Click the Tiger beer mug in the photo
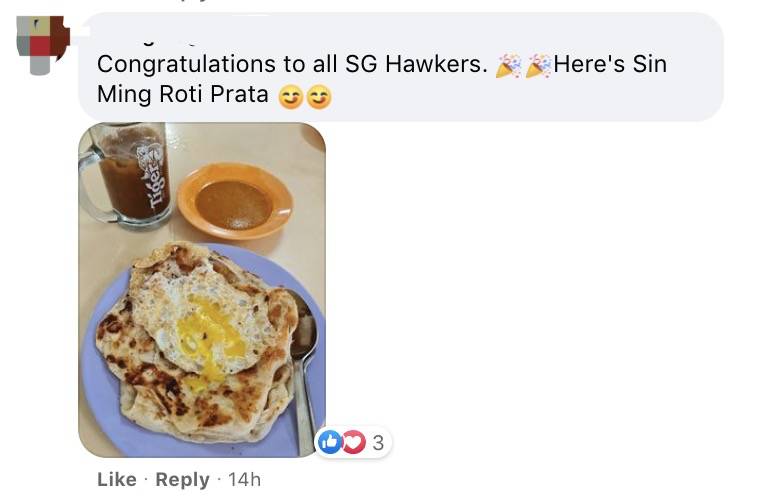 point(128,175)
